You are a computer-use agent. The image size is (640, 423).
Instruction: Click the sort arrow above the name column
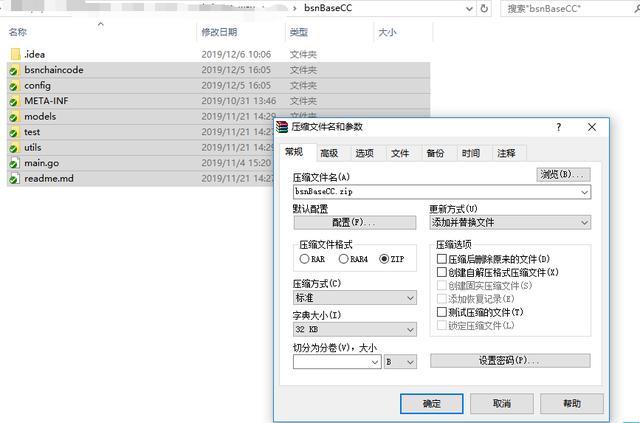click(x=100, y=24)
